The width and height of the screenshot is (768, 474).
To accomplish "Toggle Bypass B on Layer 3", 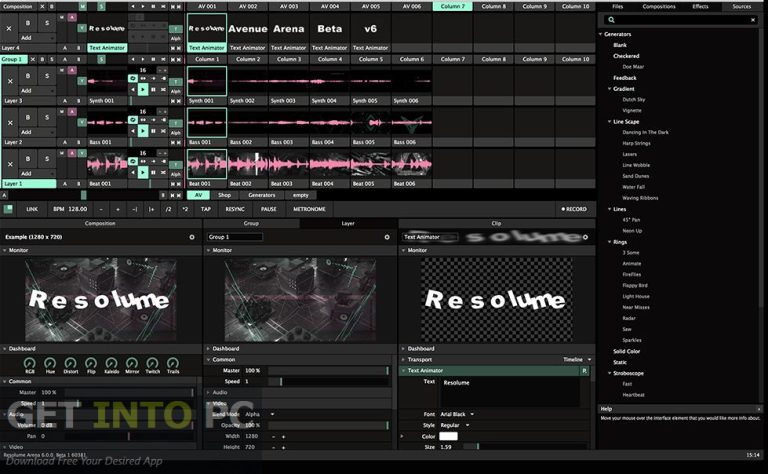I will click(28, 76).
